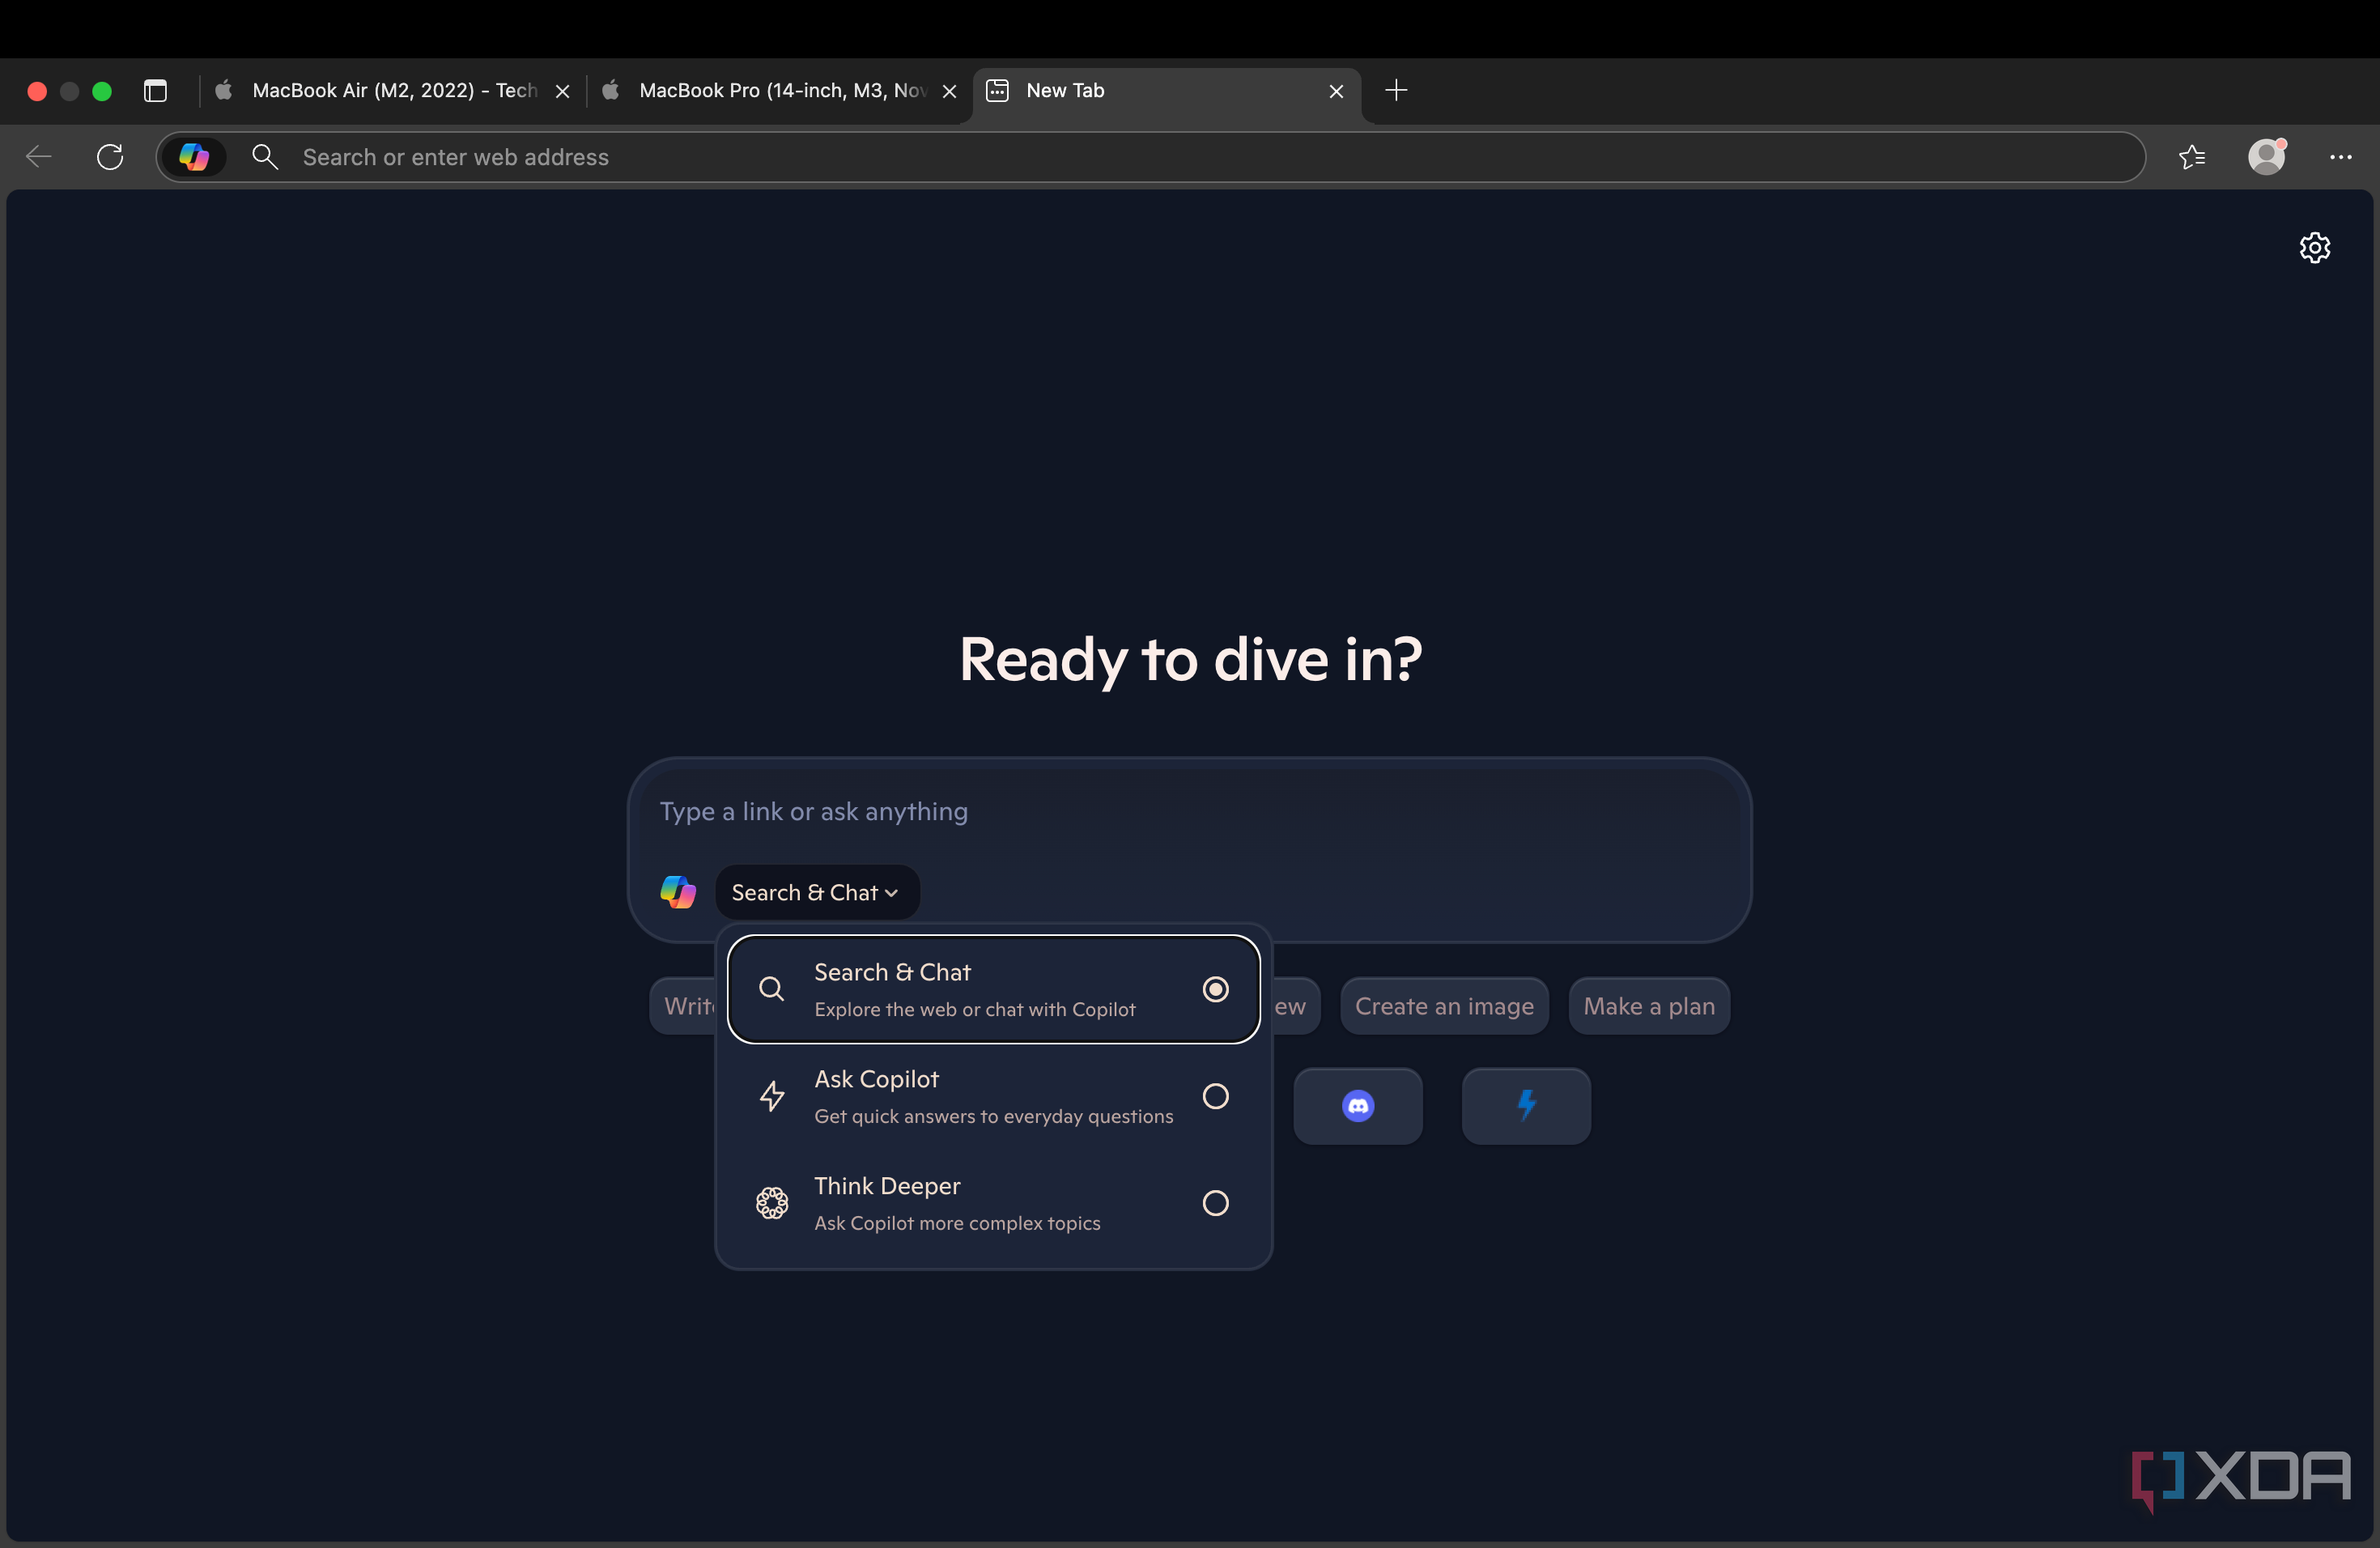2380x1548 pixels.
Task: Click the Make a plan suggestion
Action: coord(1649,1006)
